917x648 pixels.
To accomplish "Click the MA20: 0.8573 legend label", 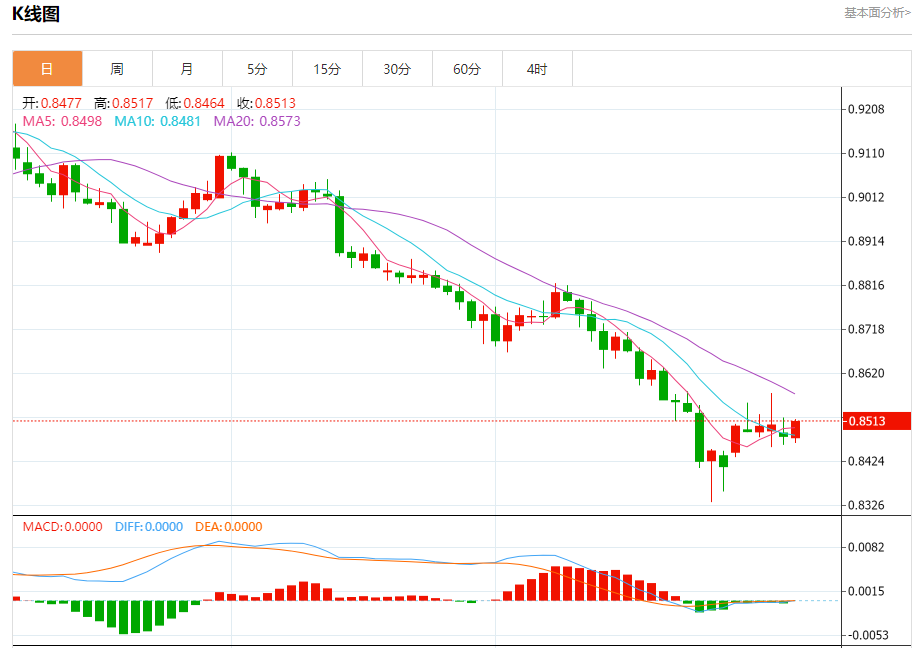I will pyautogui.click(x=257, y=121).
